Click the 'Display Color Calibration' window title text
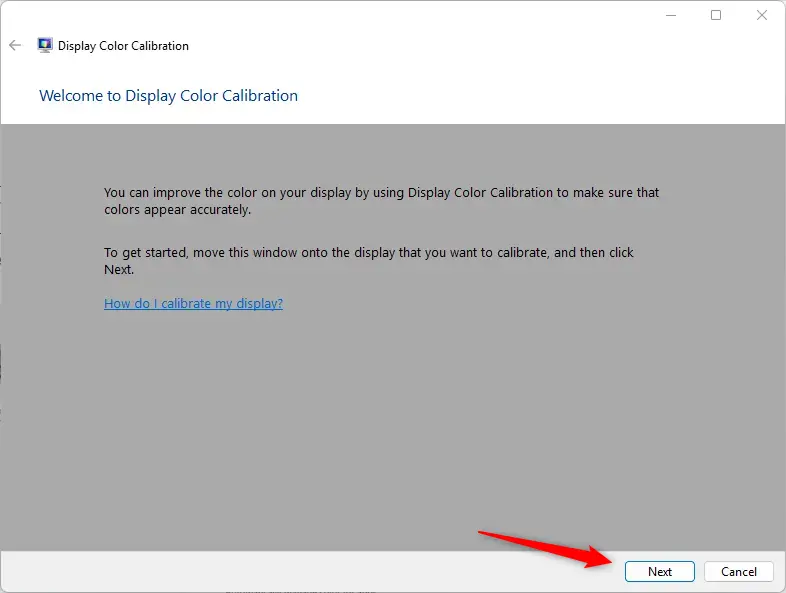 pos(123,46)
